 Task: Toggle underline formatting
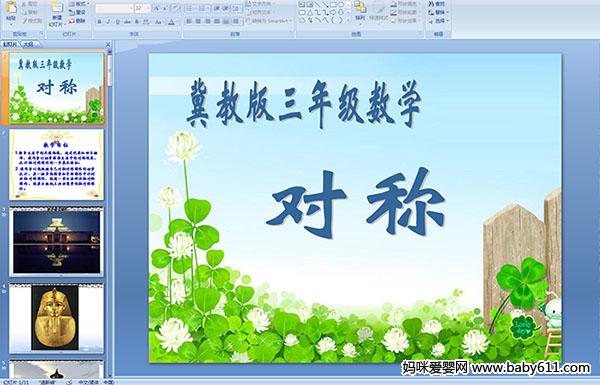pos(117,22)
